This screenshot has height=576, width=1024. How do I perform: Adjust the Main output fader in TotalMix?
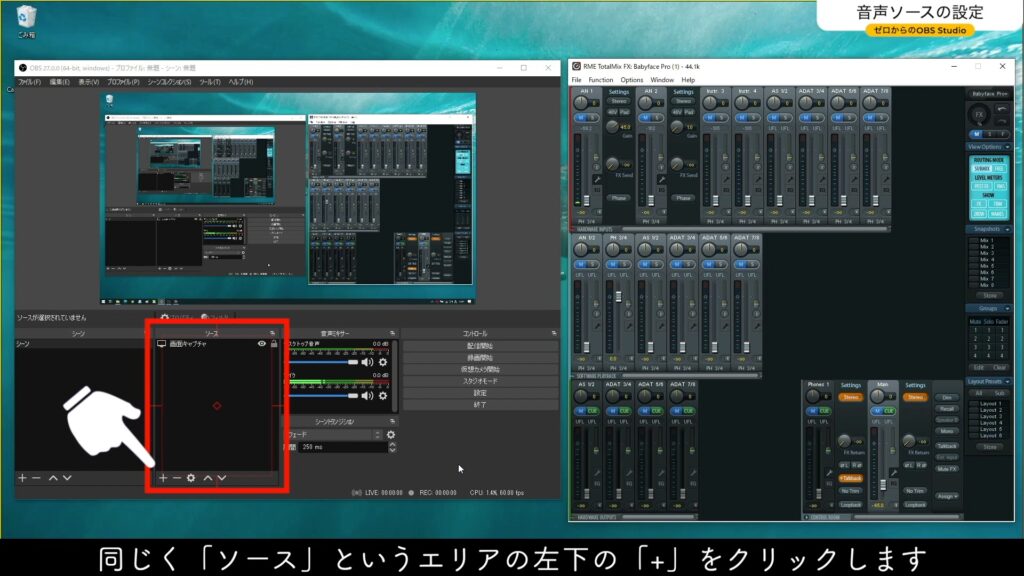883,485
